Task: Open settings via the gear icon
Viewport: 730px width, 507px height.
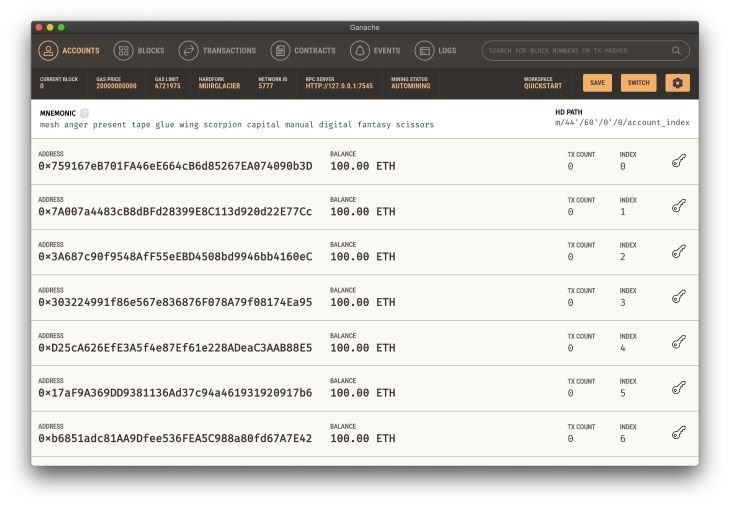Action: [677, 83]
